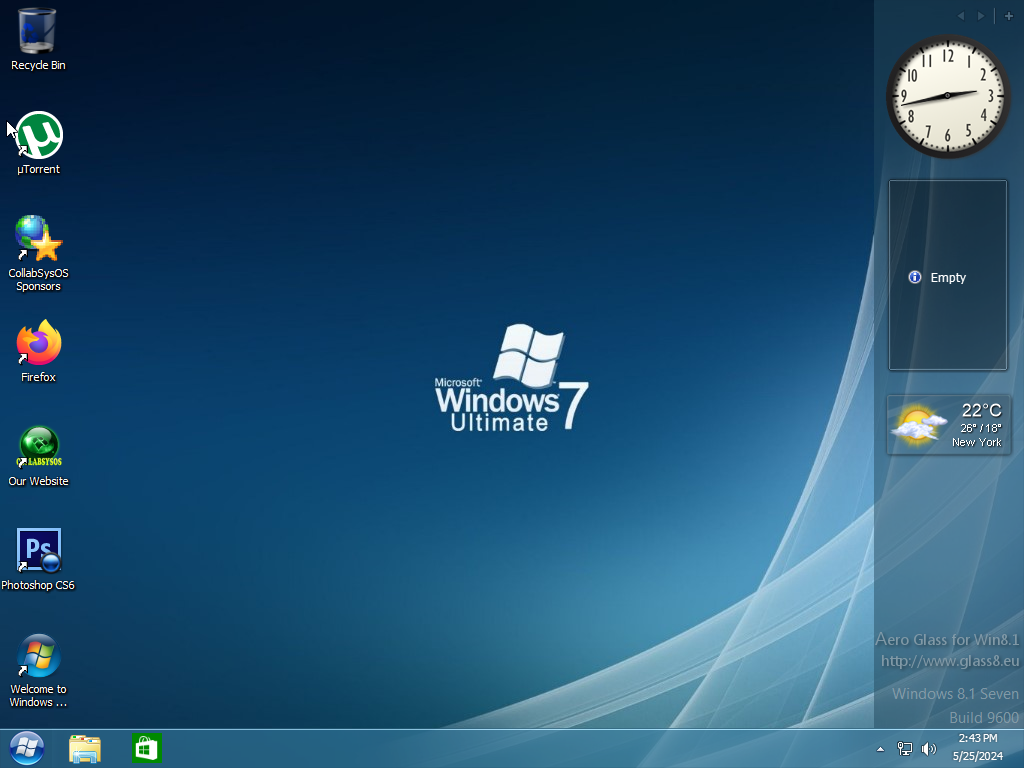Click the Empty gadget panel
The width and height of the screenshot is (1024, 768).
[947, 276]
